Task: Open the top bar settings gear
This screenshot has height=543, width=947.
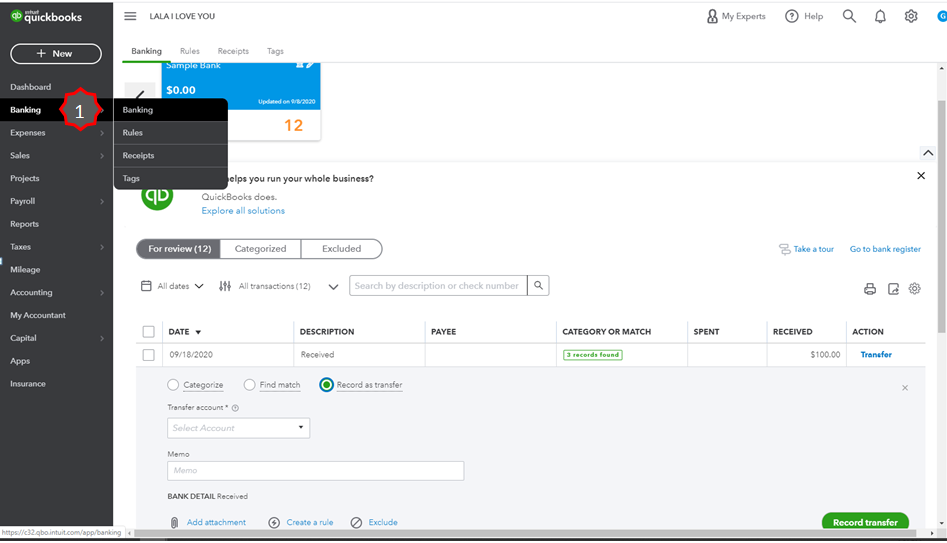Action: click(911, 16)
